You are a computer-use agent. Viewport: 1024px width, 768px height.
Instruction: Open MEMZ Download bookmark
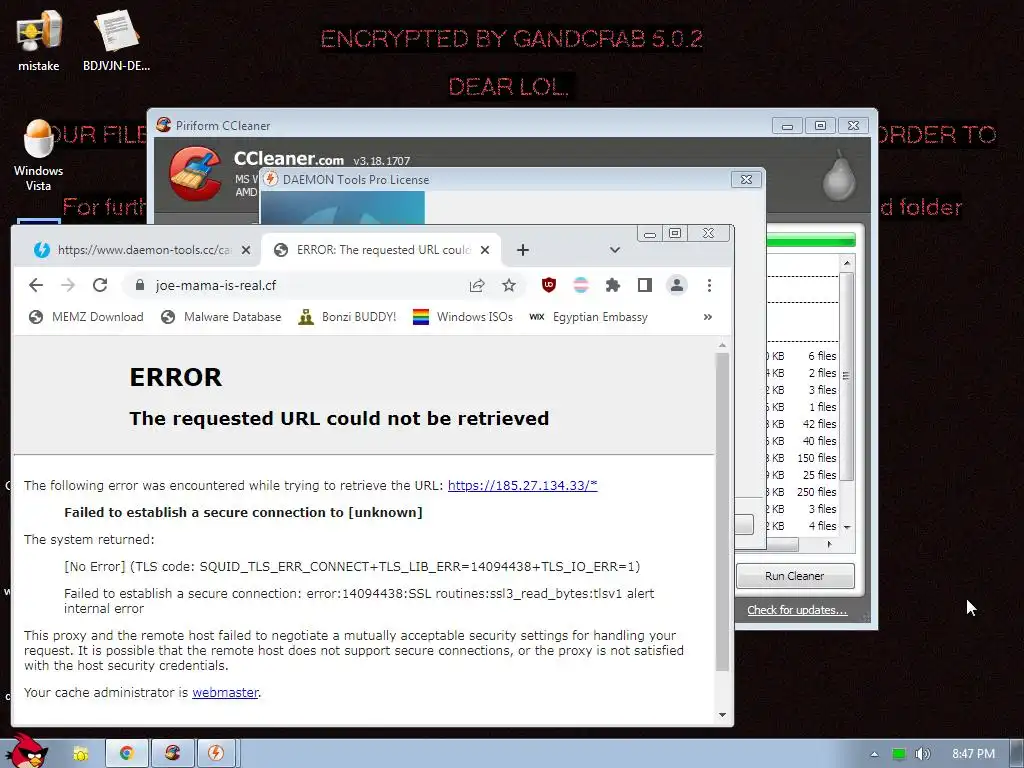click(x=86, y=317)
